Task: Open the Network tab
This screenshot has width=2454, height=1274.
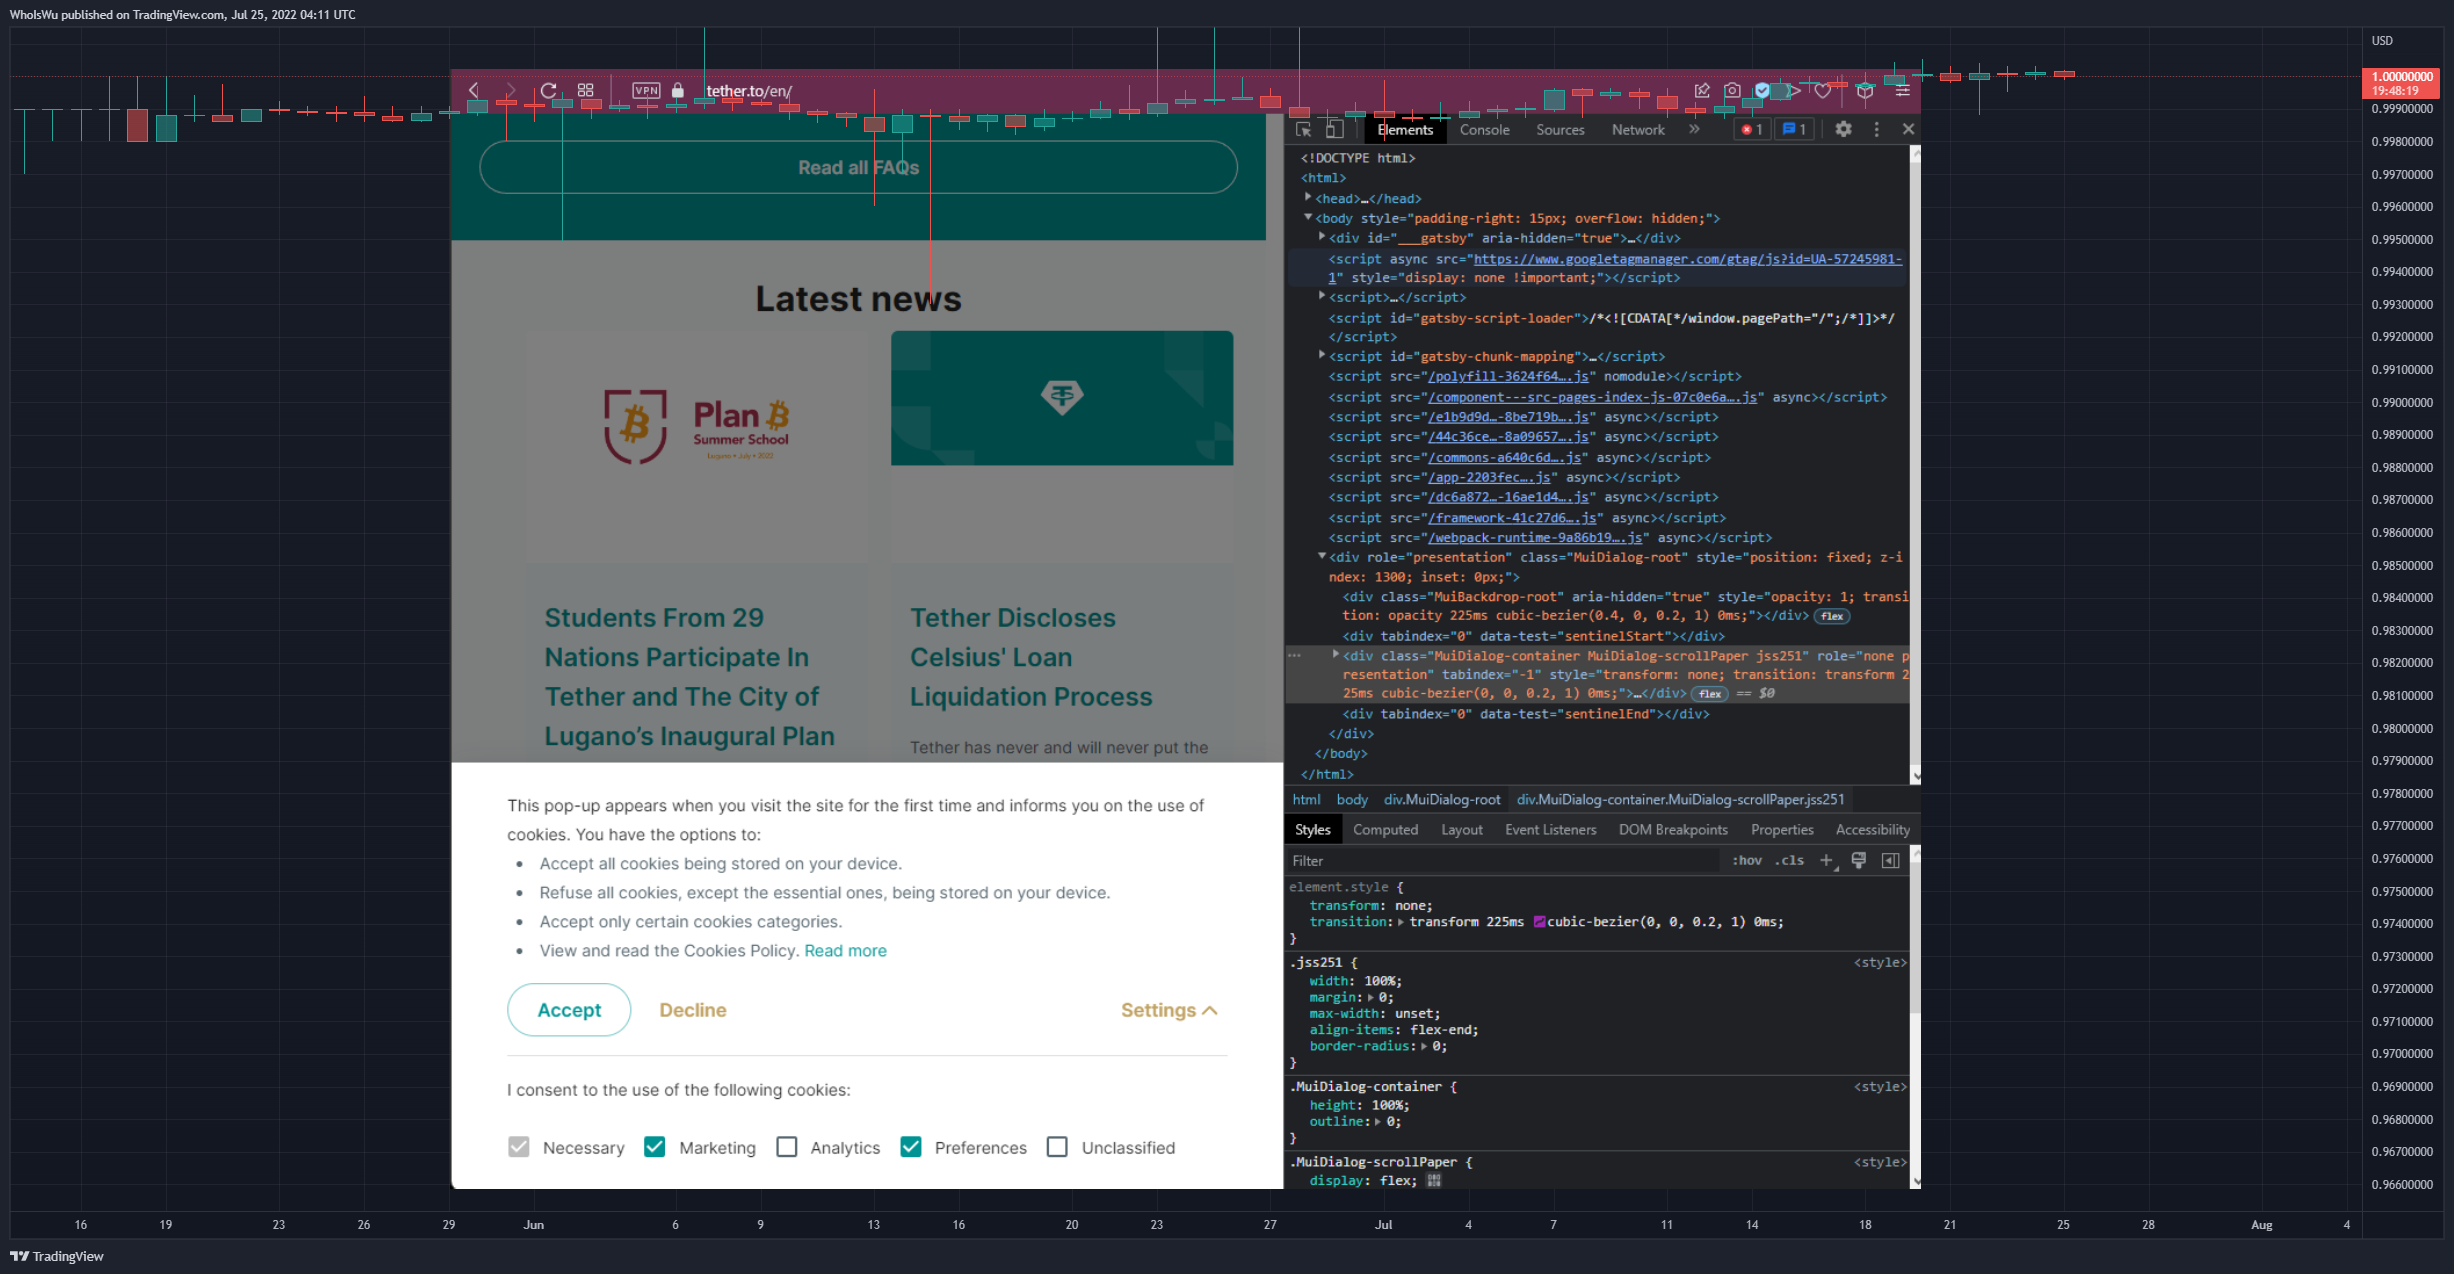Action: (x=1638, y=130)
